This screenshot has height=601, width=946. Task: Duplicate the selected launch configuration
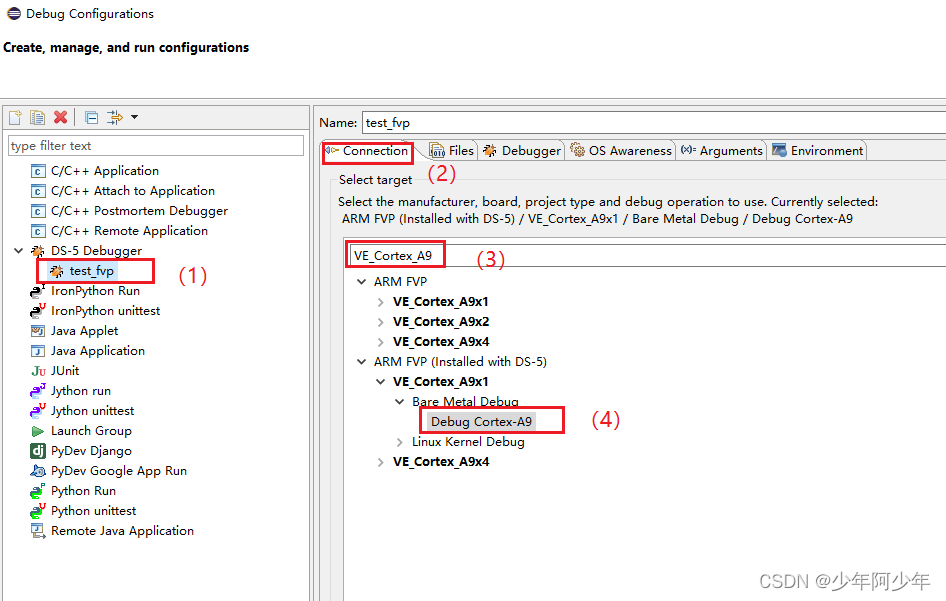pos(37,117)
